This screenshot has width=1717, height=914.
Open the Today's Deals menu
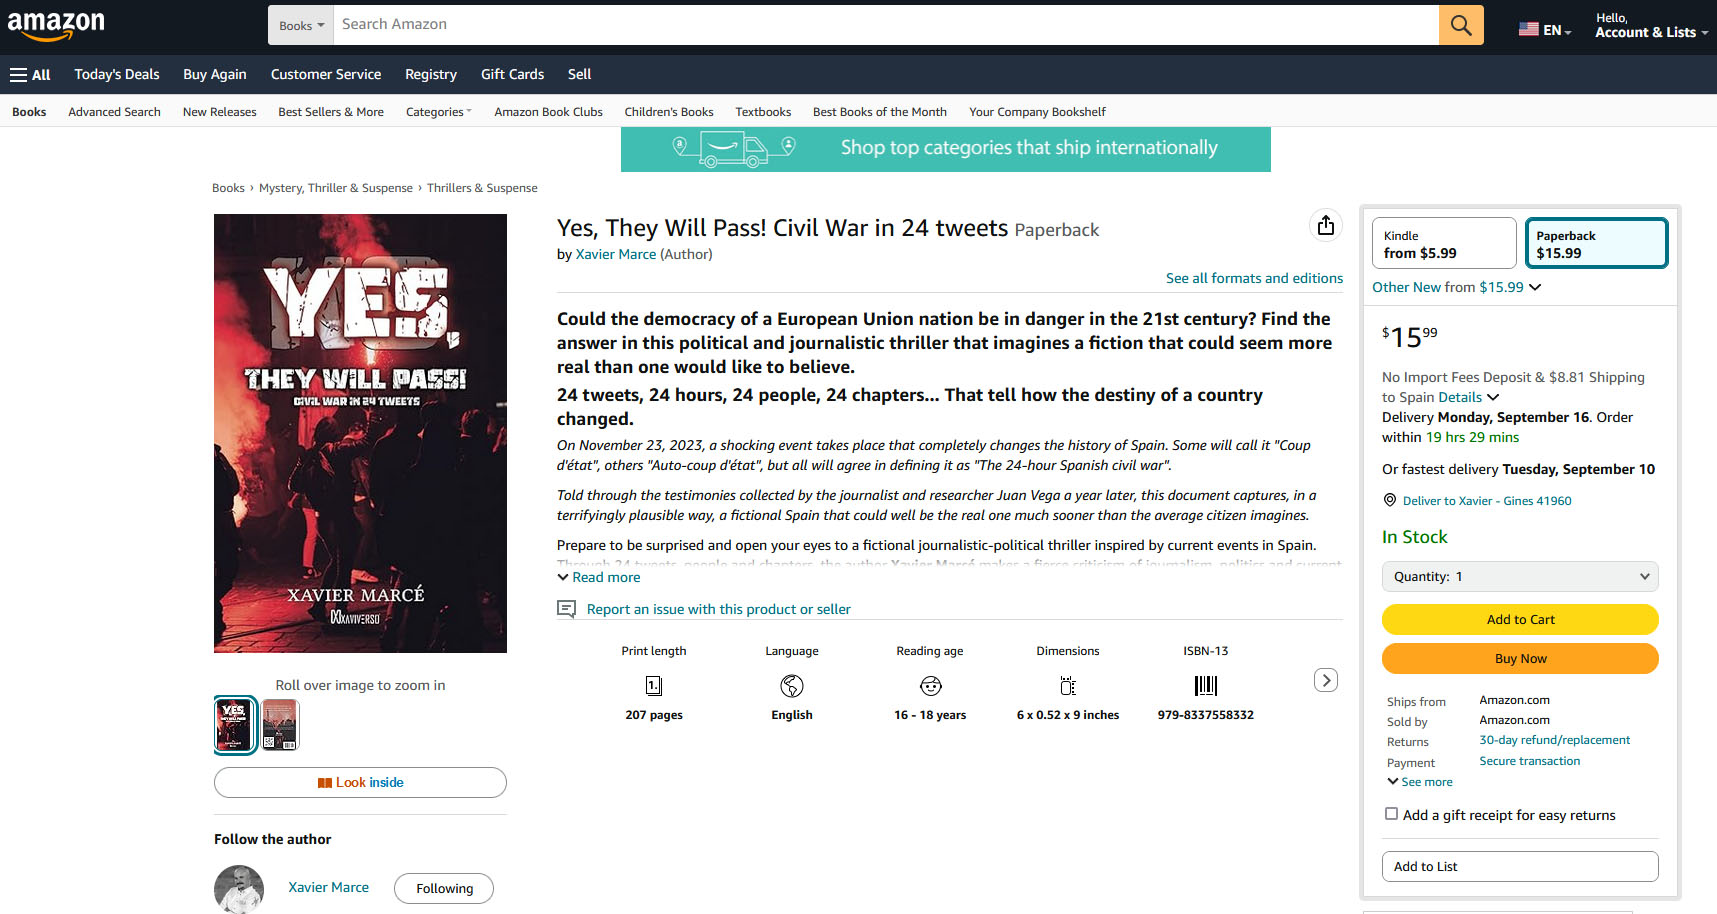pyautogui.click(x=116, y=74)
